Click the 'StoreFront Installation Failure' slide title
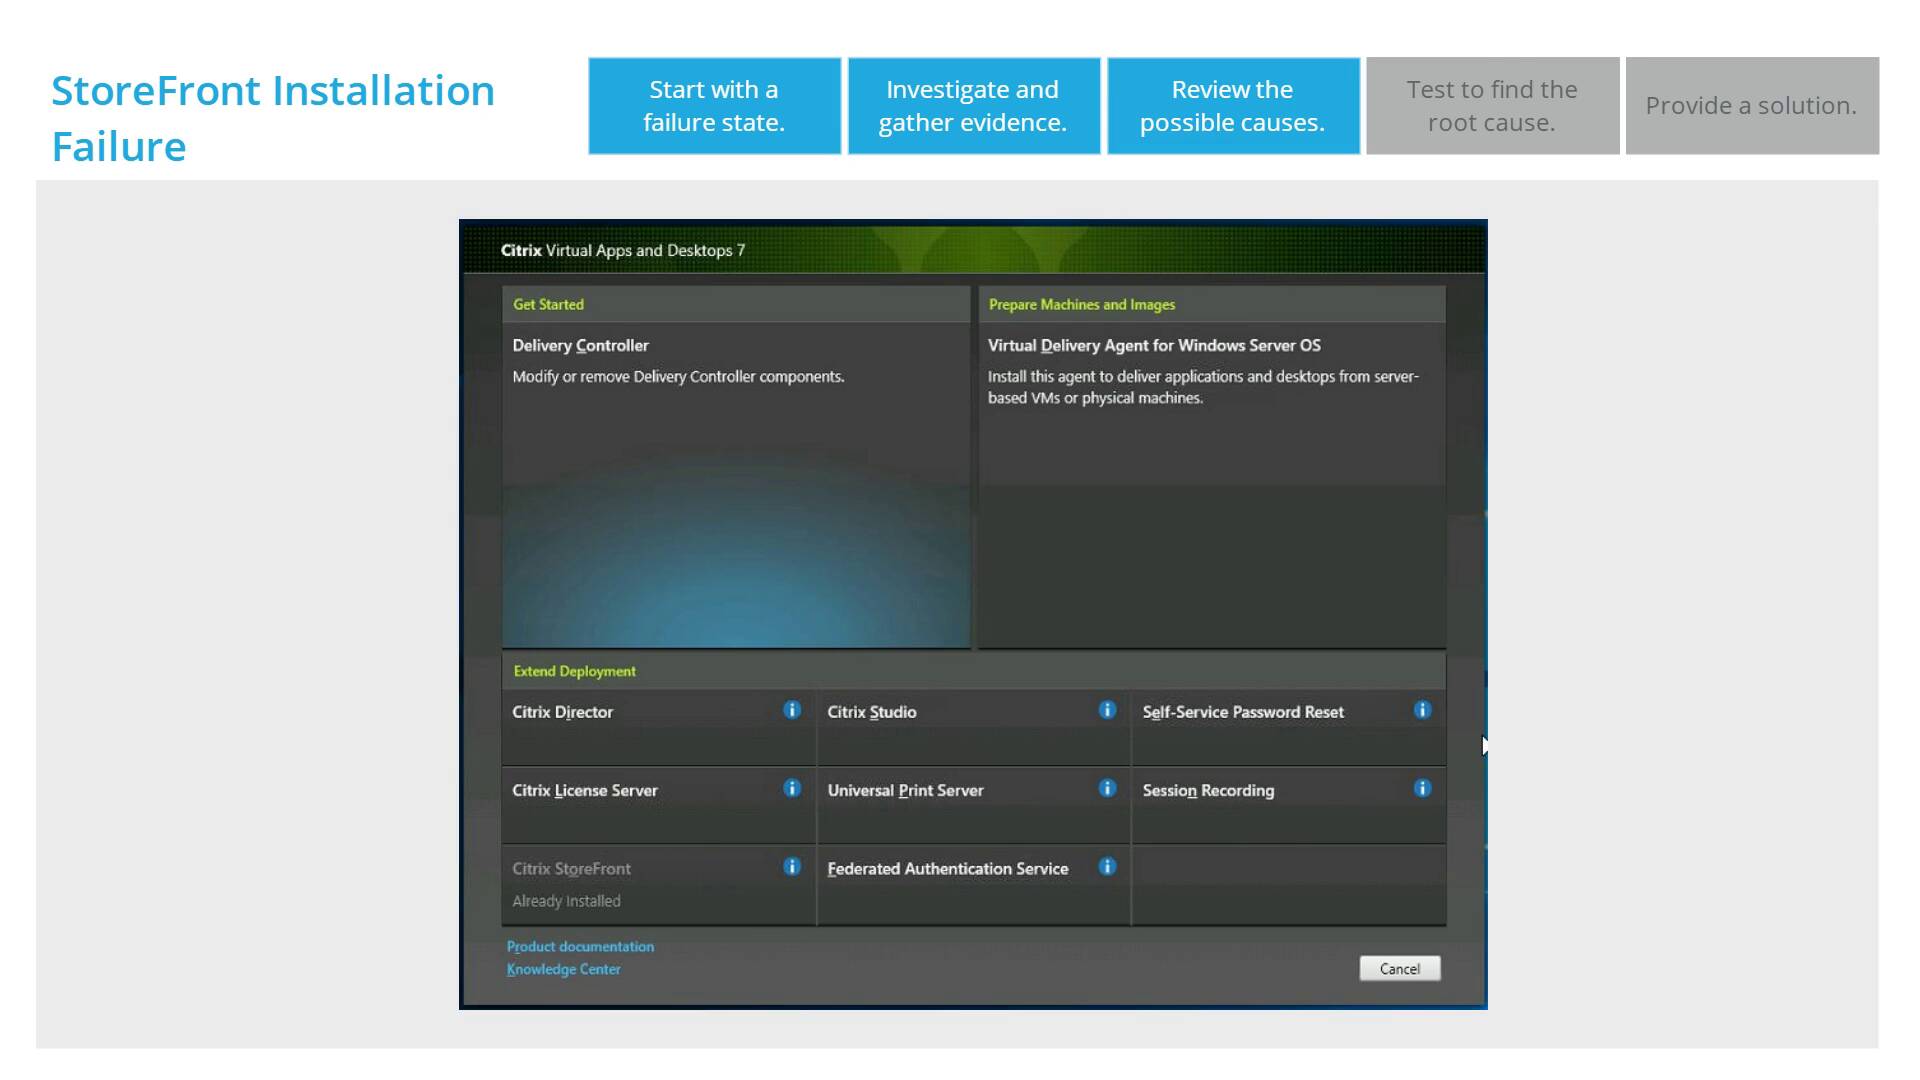 (273, 118)
